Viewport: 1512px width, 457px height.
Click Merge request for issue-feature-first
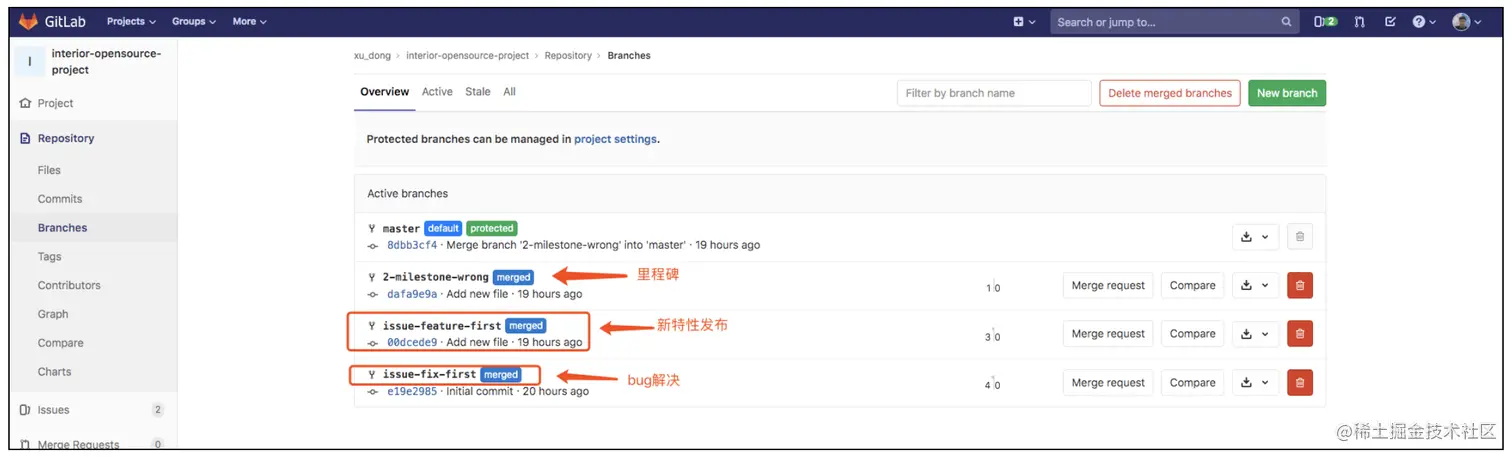tap(1108, 334)
